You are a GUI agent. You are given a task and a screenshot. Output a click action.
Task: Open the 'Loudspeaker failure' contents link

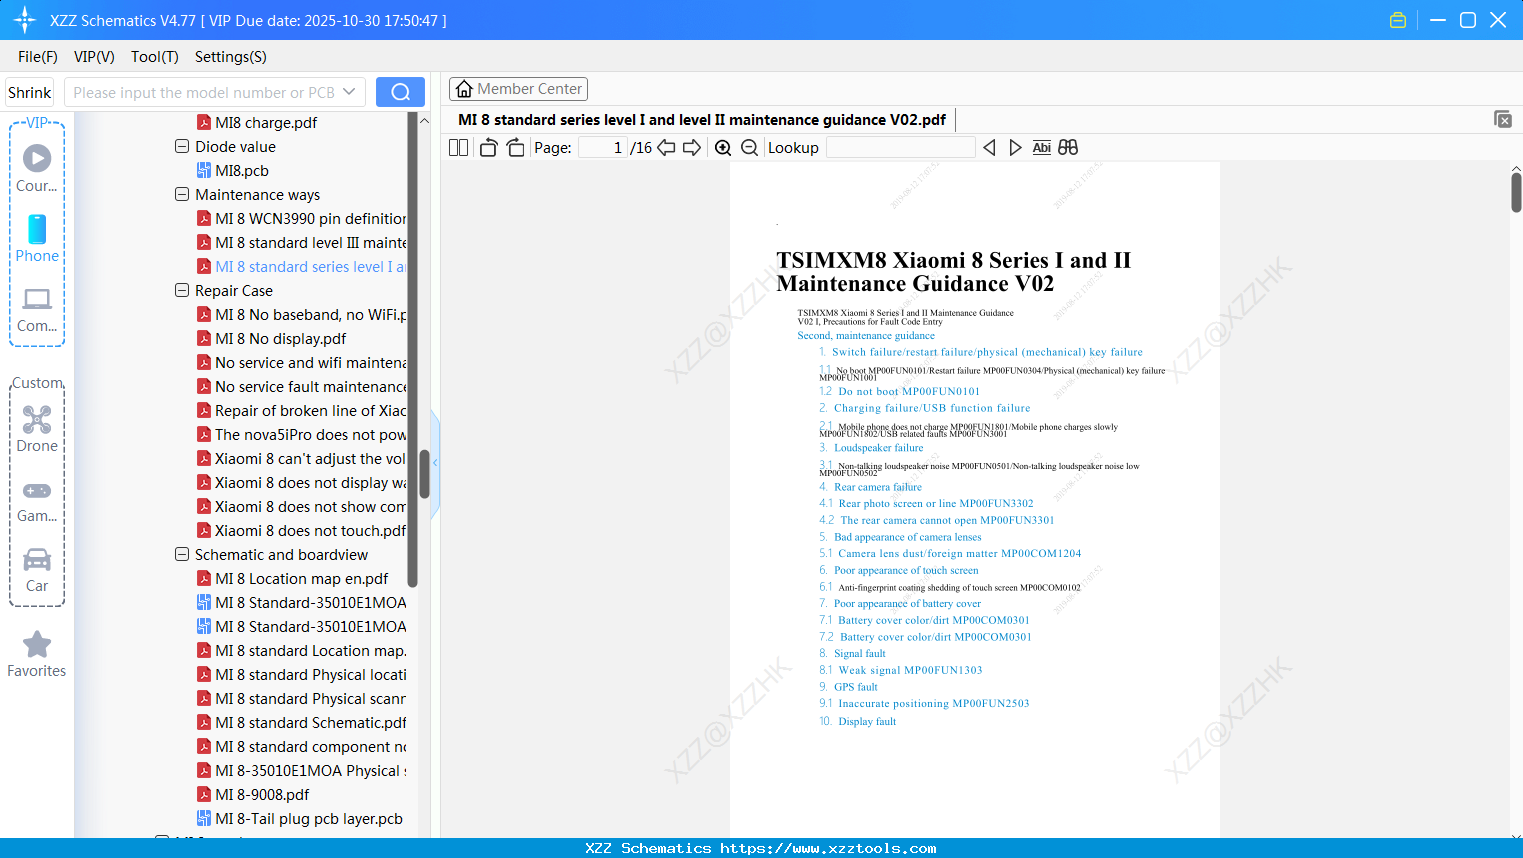879,448
